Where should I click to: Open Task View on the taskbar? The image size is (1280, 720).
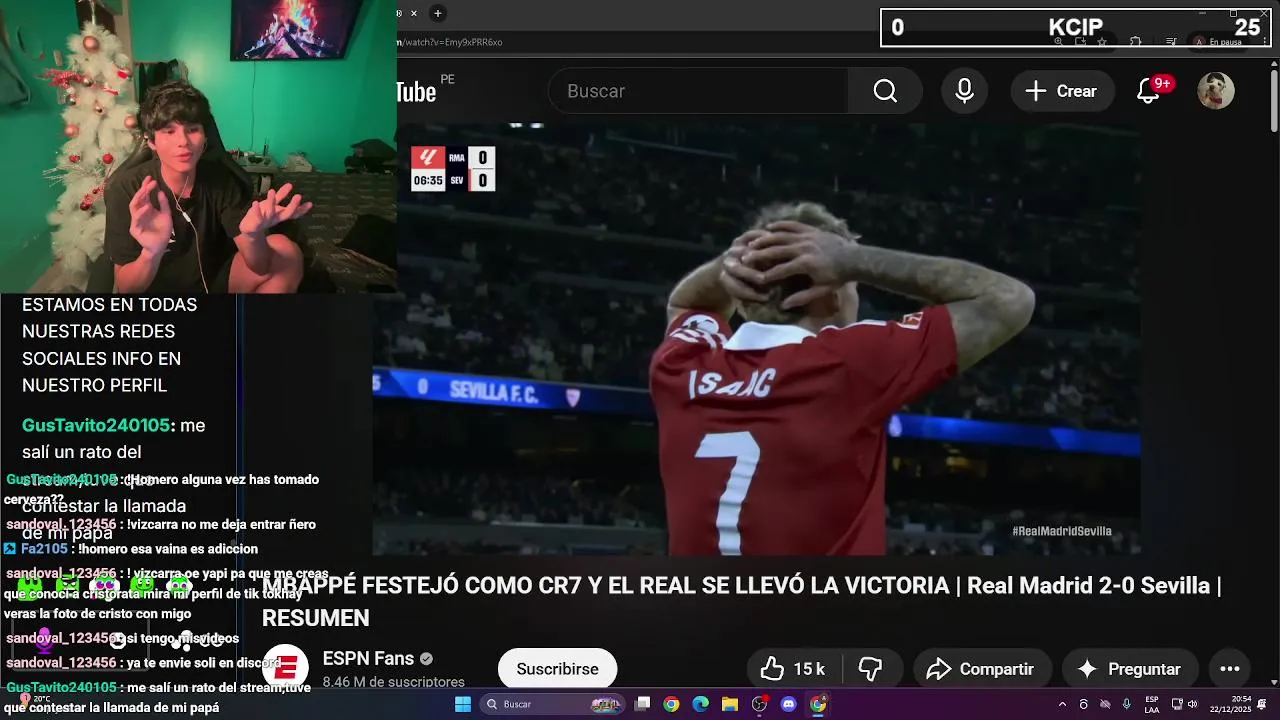(643, 704)
